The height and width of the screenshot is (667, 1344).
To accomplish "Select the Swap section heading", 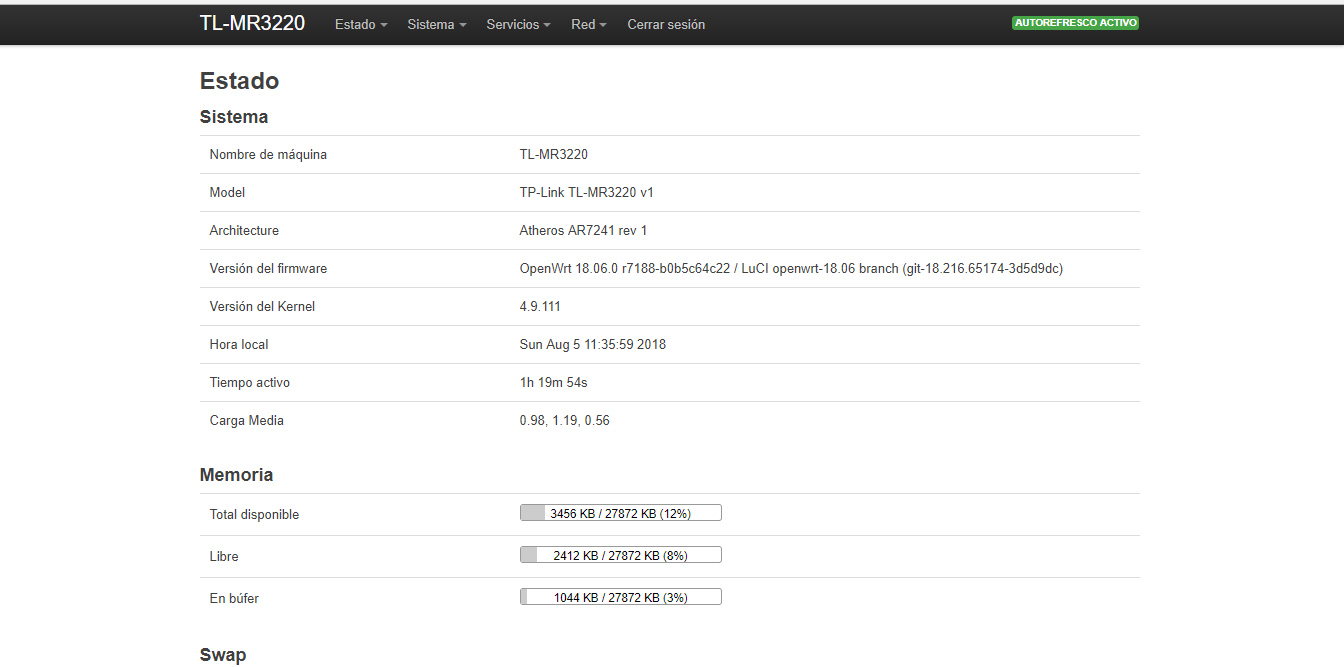I will [x=223, y=655].
